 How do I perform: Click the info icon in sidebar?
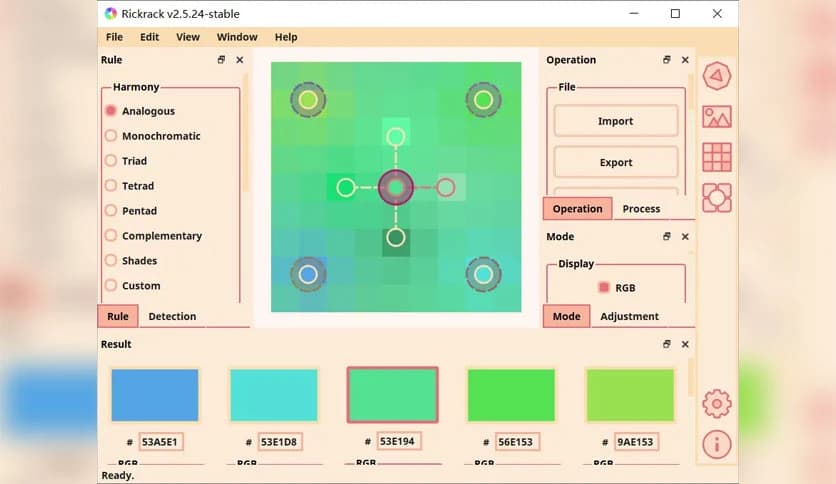(716, 444)
